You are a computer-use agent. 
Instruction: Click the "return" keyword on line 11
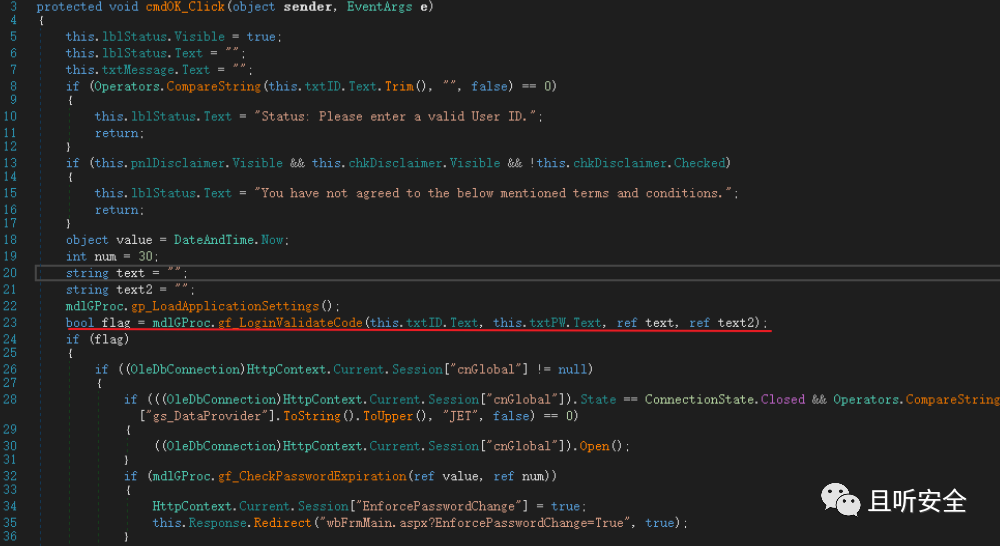point(118,133)
